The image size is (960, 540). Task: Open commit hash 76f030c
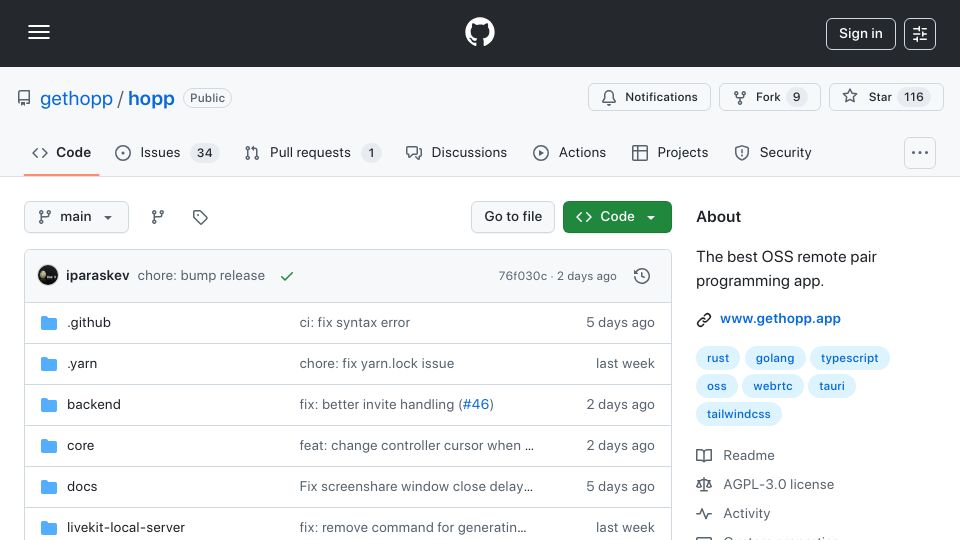pos(522,276)
